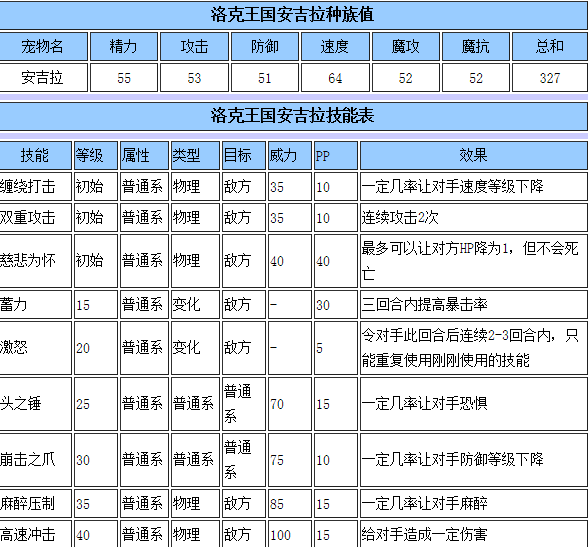Click the 缠绕打击 skill name cell

click(35, 186)
